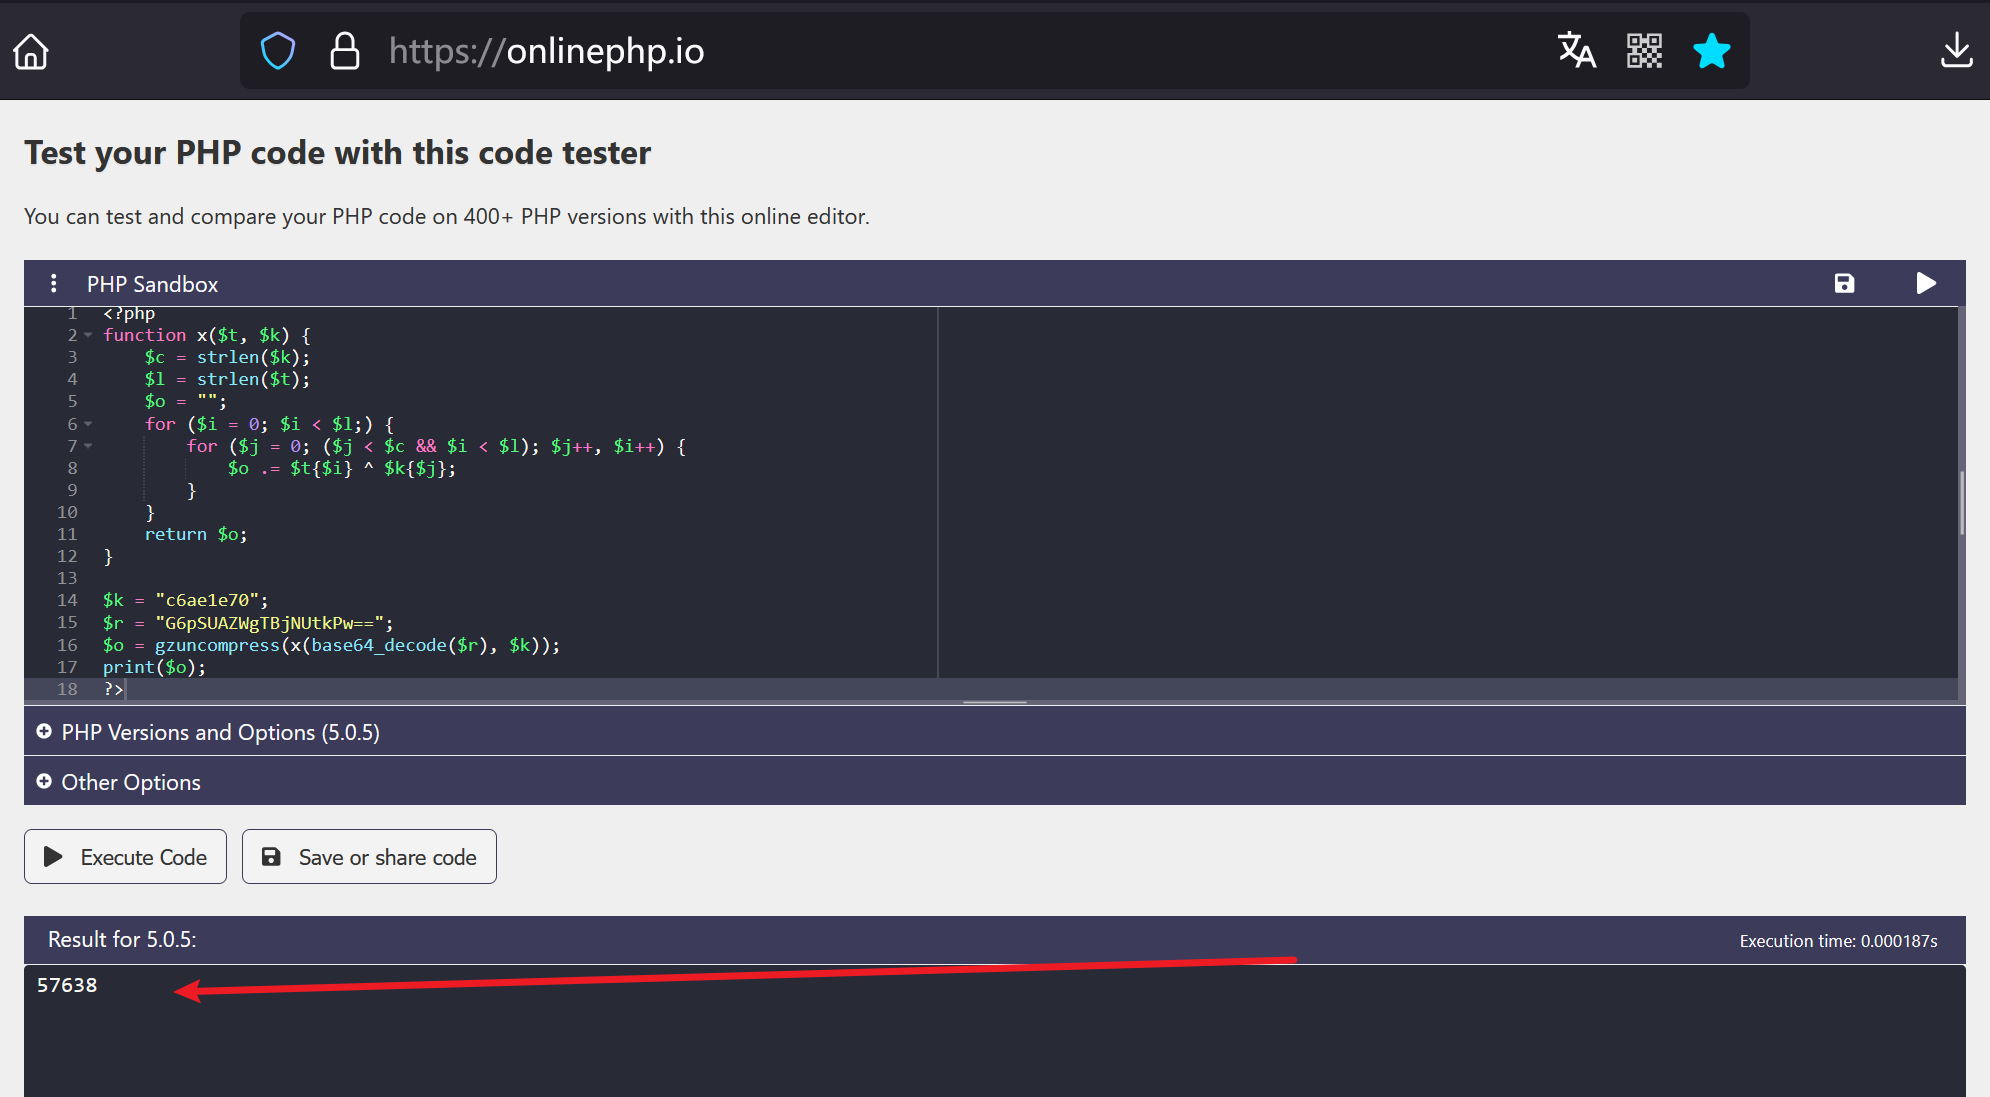Click the editor resize handle below code

[994, 702]
